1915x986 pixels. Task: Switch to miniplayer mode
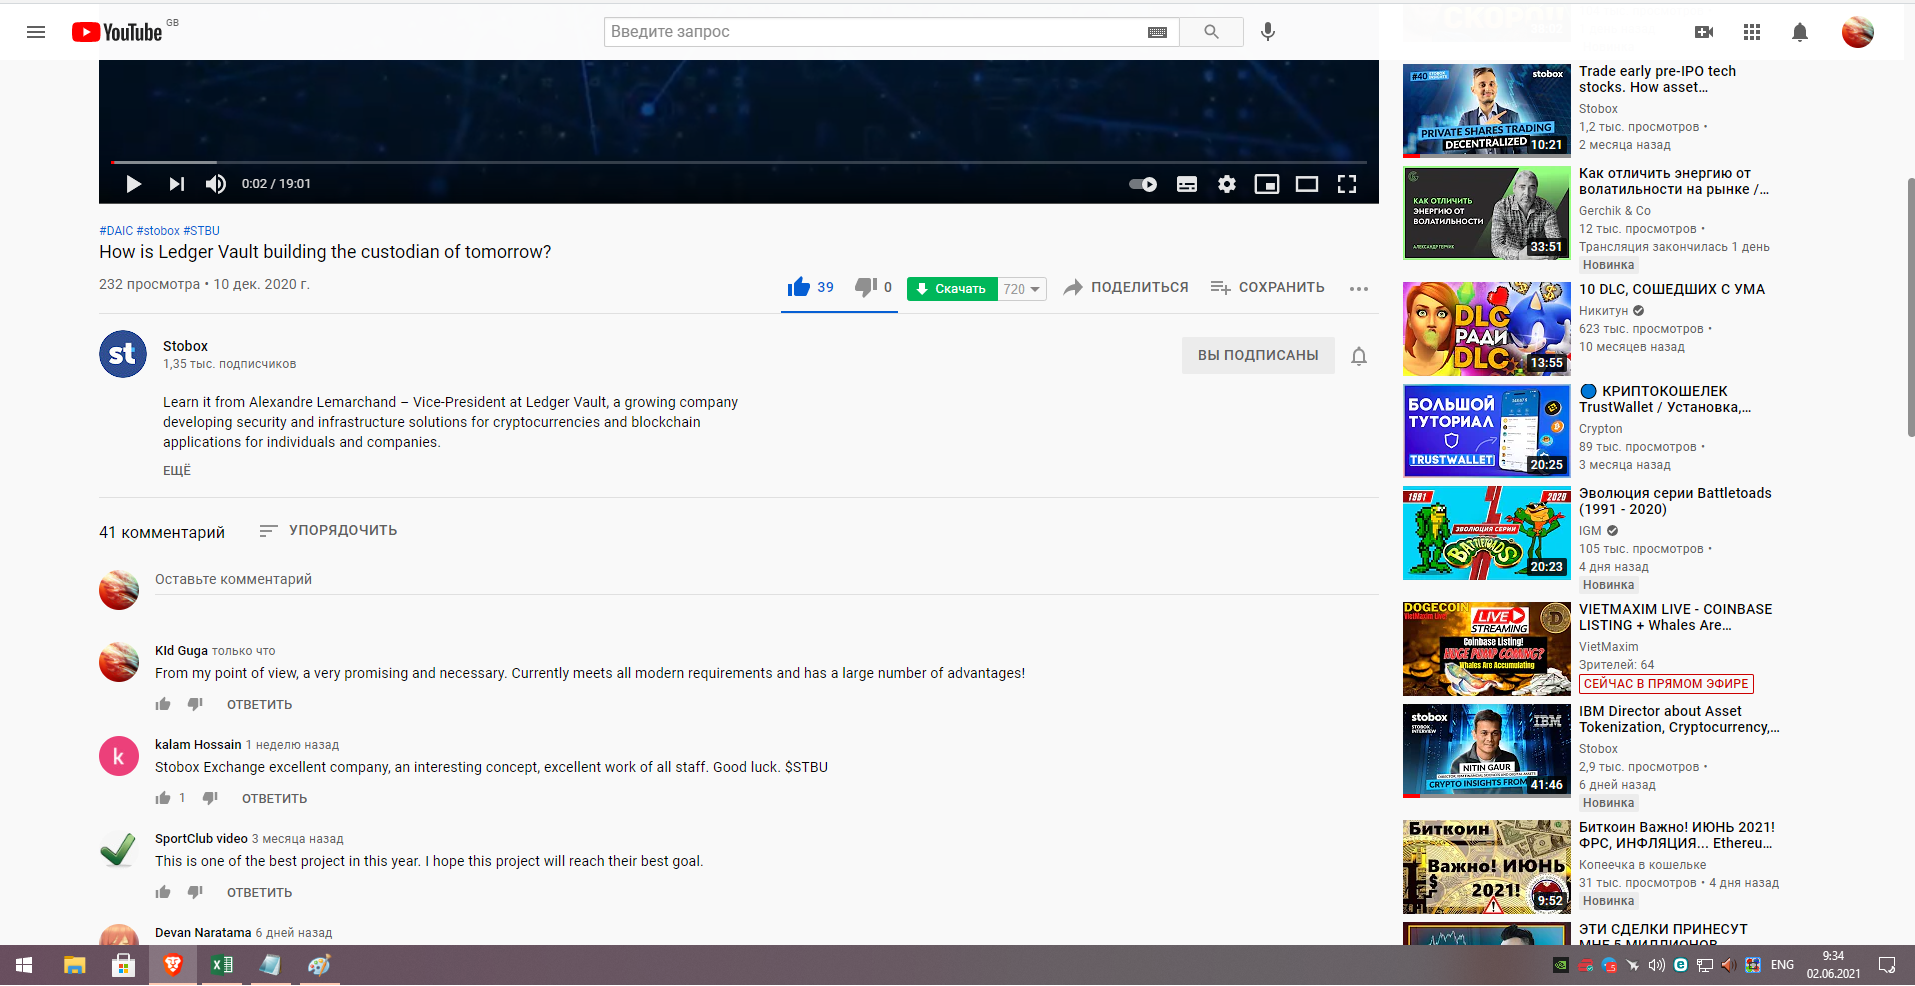[x=1267, y=184]
